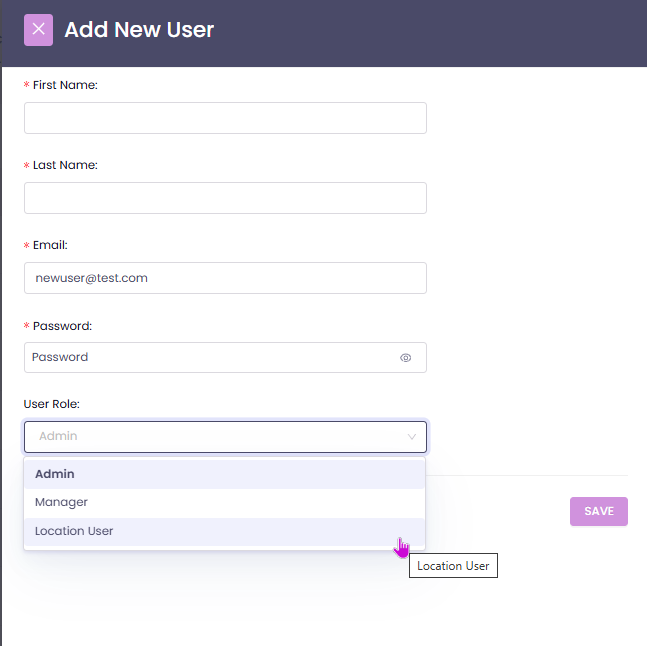The height and width of the screenshot is (646, 647).
Task: Click into the Last Name text box
Action: (225, 198)
